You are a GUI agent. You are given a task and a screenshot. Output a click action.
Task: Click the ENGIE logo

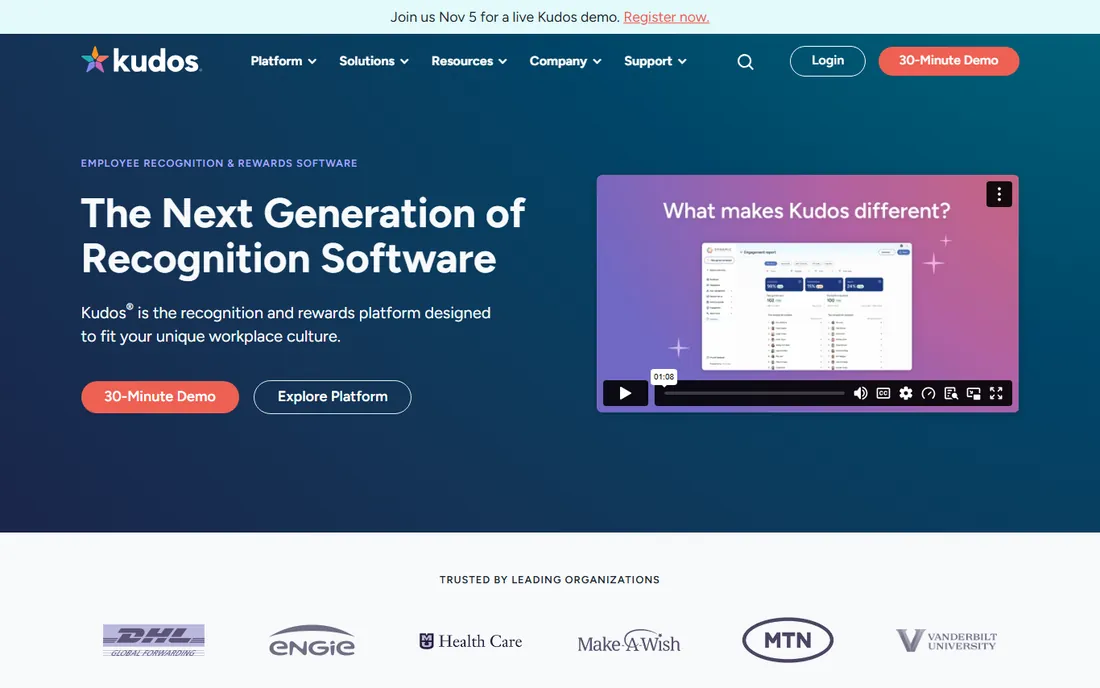coord(312,641)
